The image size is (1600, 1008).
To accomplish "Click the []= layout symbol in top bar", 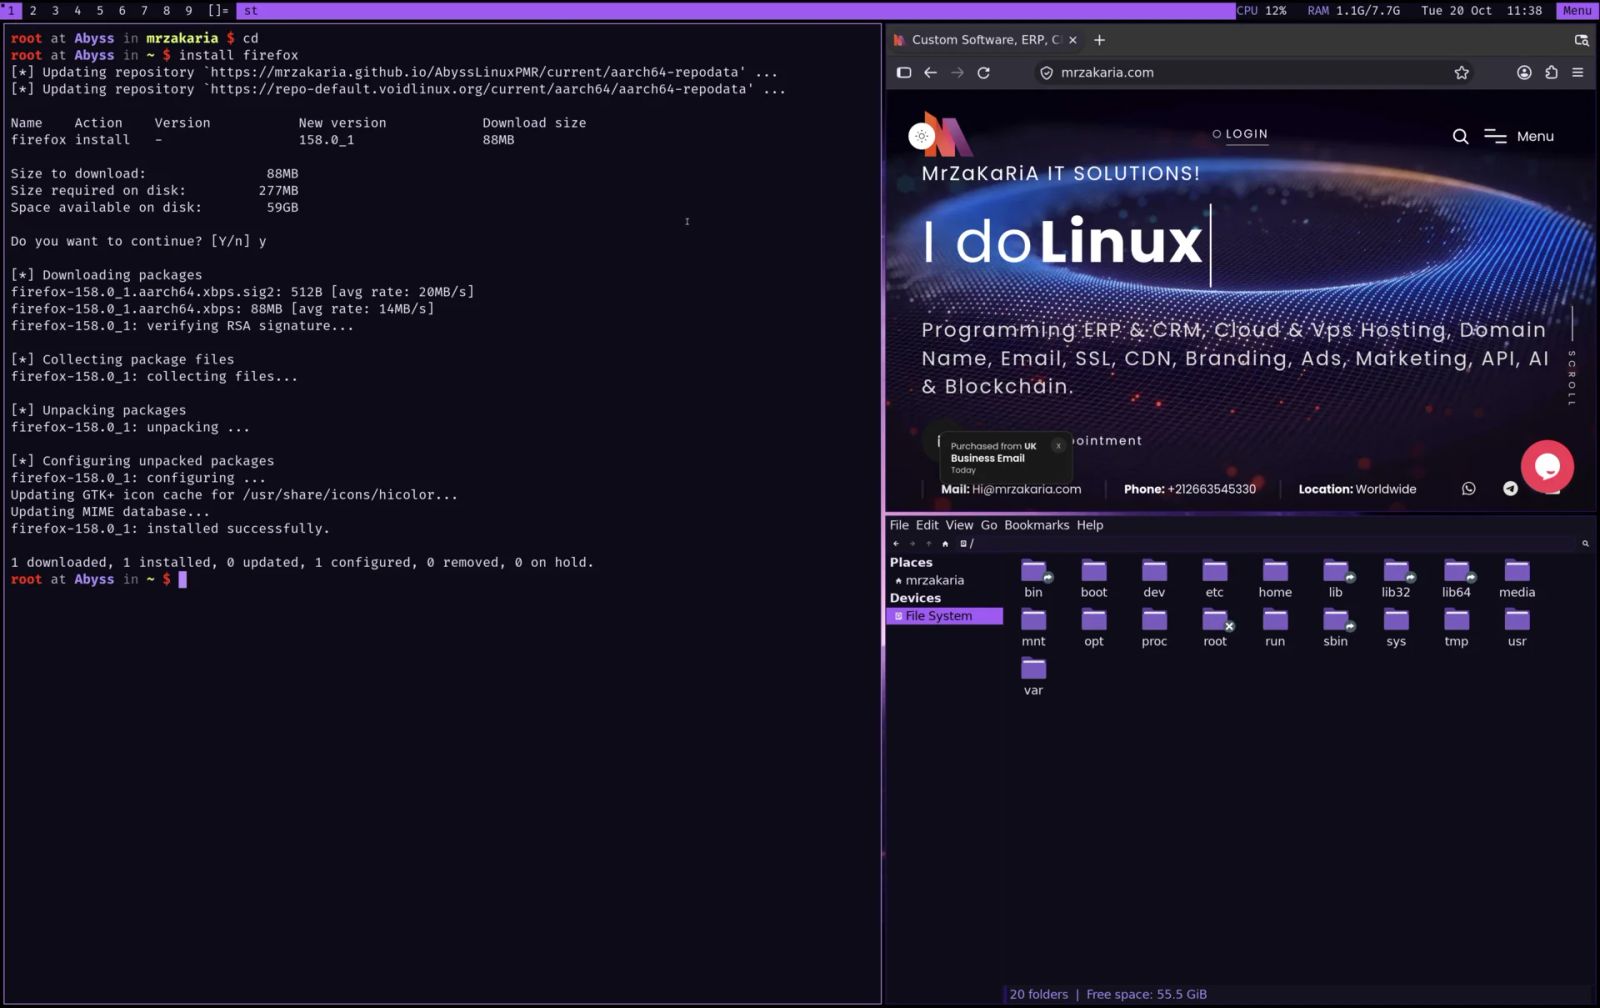I will (218, 10).
